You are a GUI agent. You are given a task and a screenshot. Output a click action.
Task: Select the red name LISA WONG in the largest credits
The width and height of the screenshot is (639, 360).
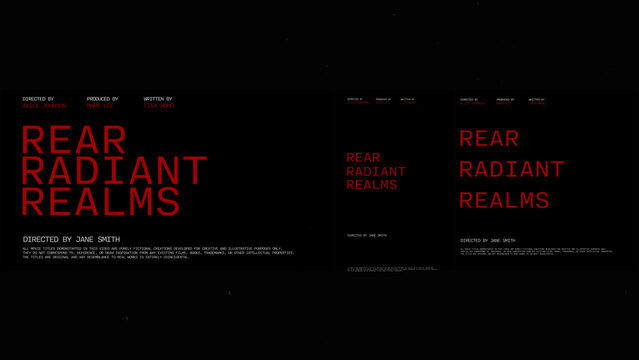(159, 106)
